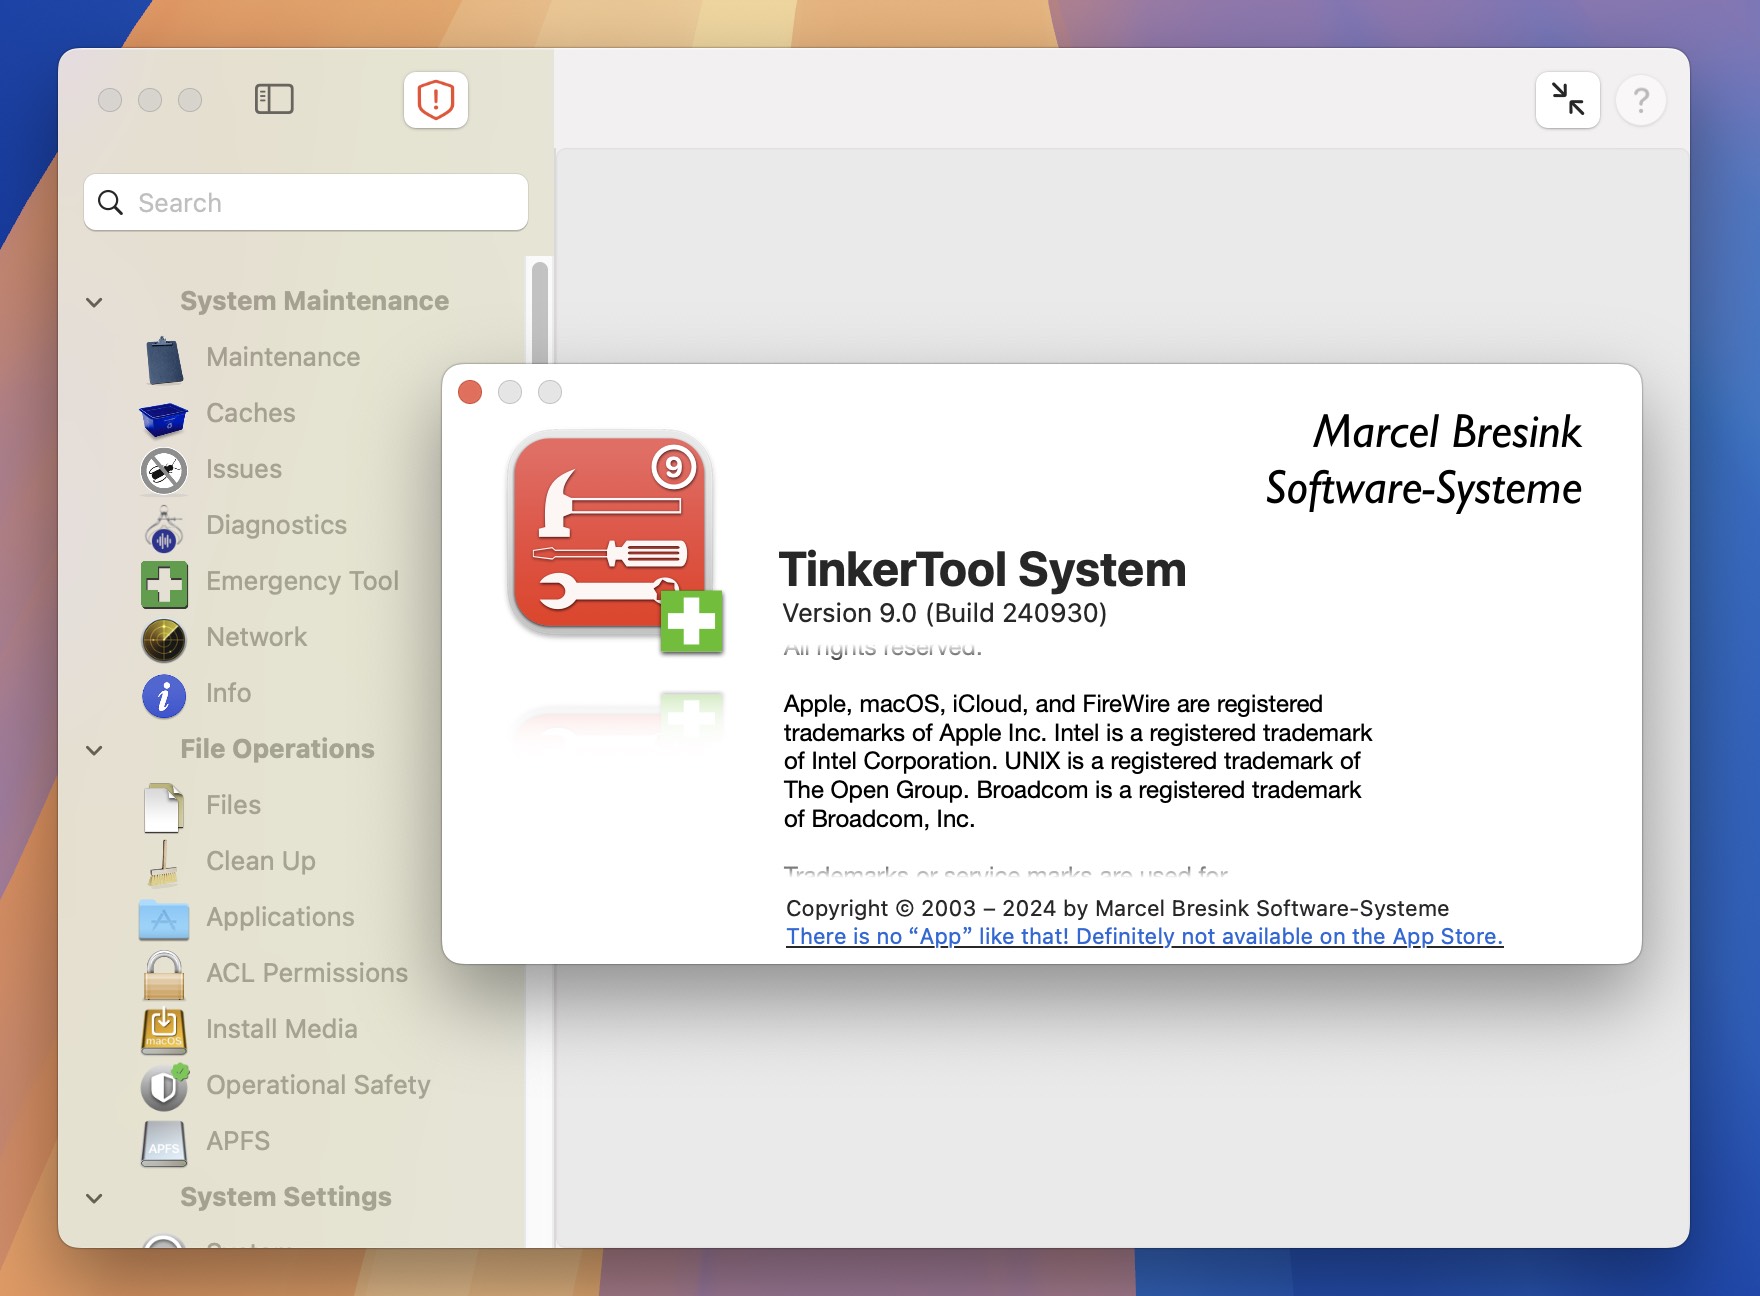Select Emergency Tool in the sidebar

(302, 581)
